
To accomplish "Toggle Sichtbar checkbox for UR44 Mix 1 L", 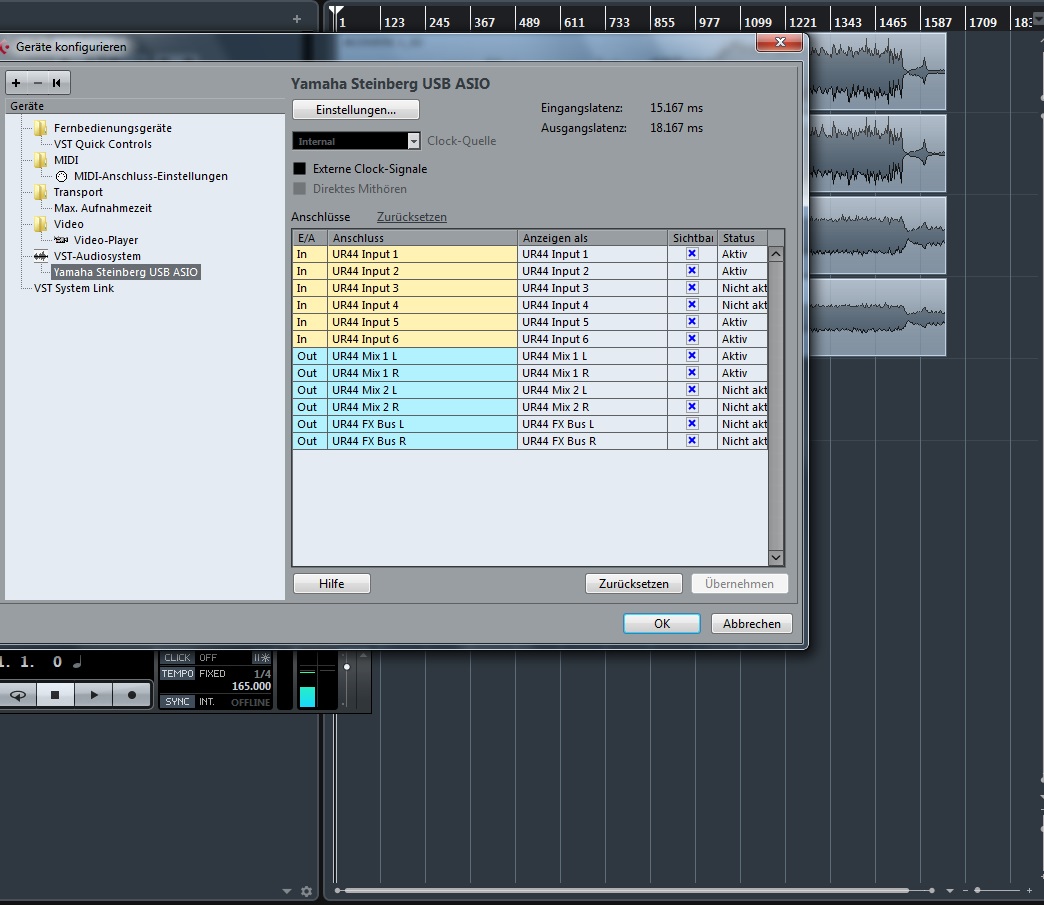I will pos(692,356).
